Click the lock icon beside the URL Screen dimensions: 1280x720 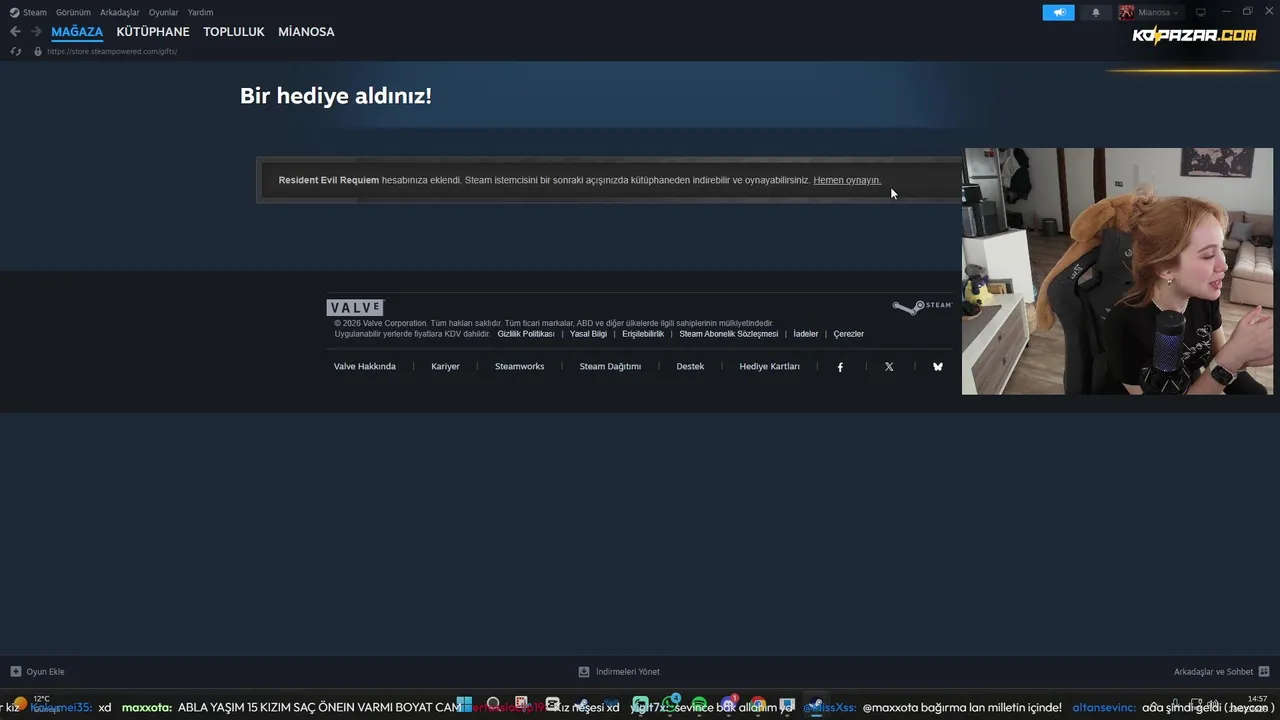click(38, 51)
